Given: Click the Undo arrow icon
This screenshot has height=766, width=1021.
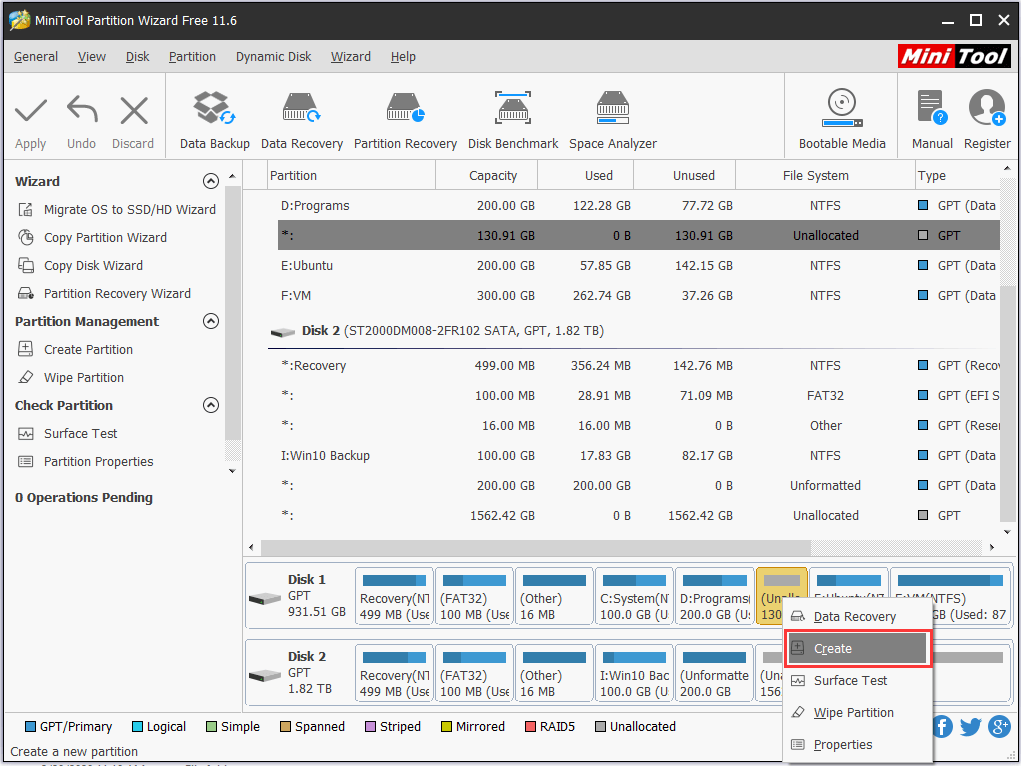Looking at the screenshot, I should [x=82, y=109].
